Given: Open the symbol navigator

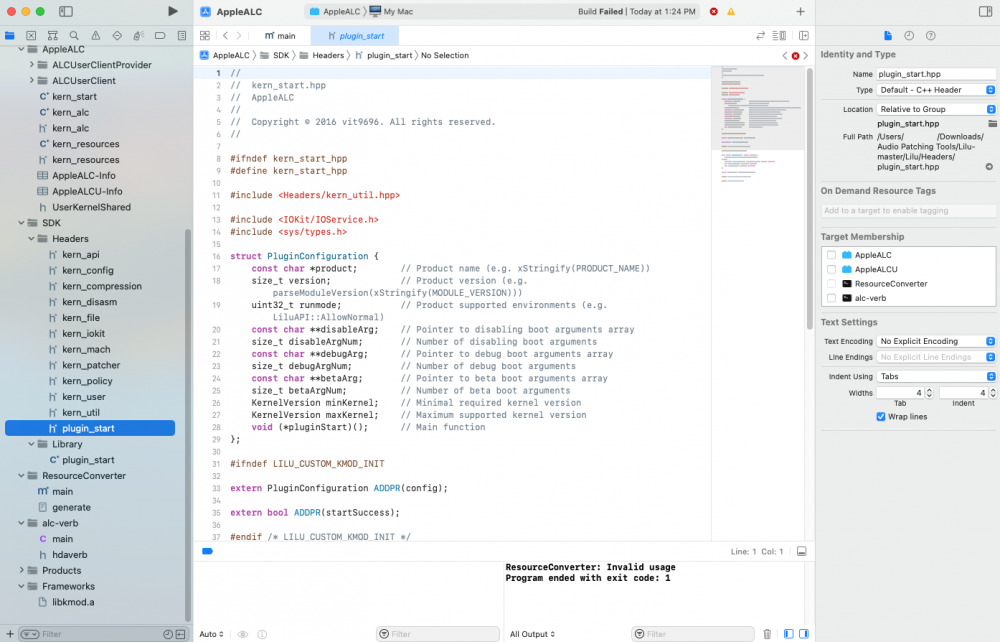Looking at the screenshot, I should (53, 36).
